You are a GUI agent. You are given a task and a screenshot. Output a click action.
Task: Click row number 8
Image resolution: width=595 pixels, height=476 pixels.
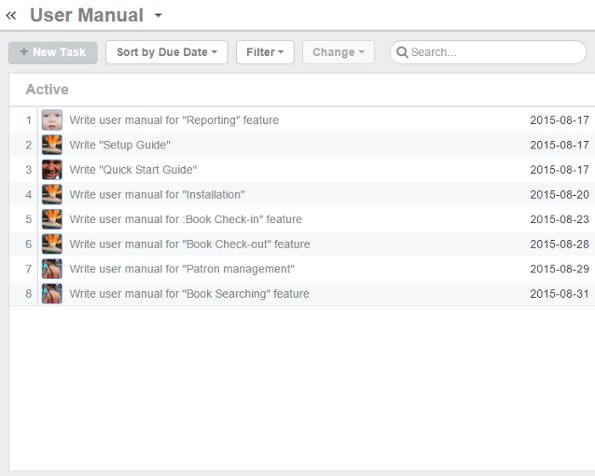pos(29,294)
